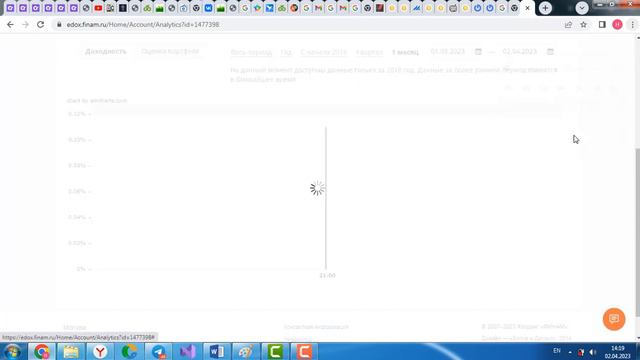Open the end date calendar picker

click(550, 52)
